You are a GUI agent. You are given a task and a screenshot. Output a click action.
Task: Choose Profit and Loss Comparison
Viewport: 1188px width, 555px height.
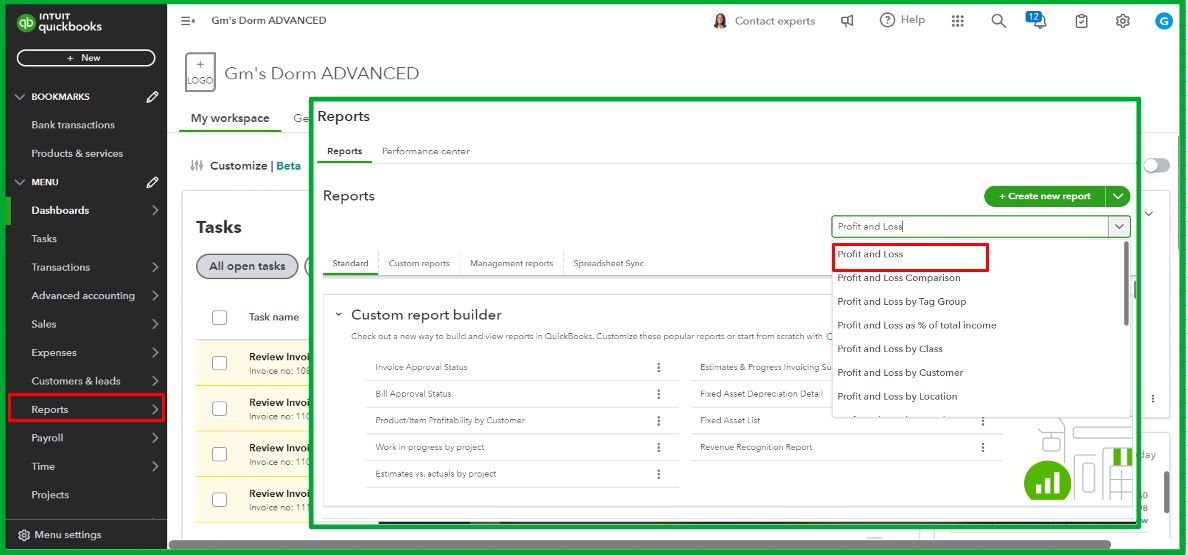[899, 278]
